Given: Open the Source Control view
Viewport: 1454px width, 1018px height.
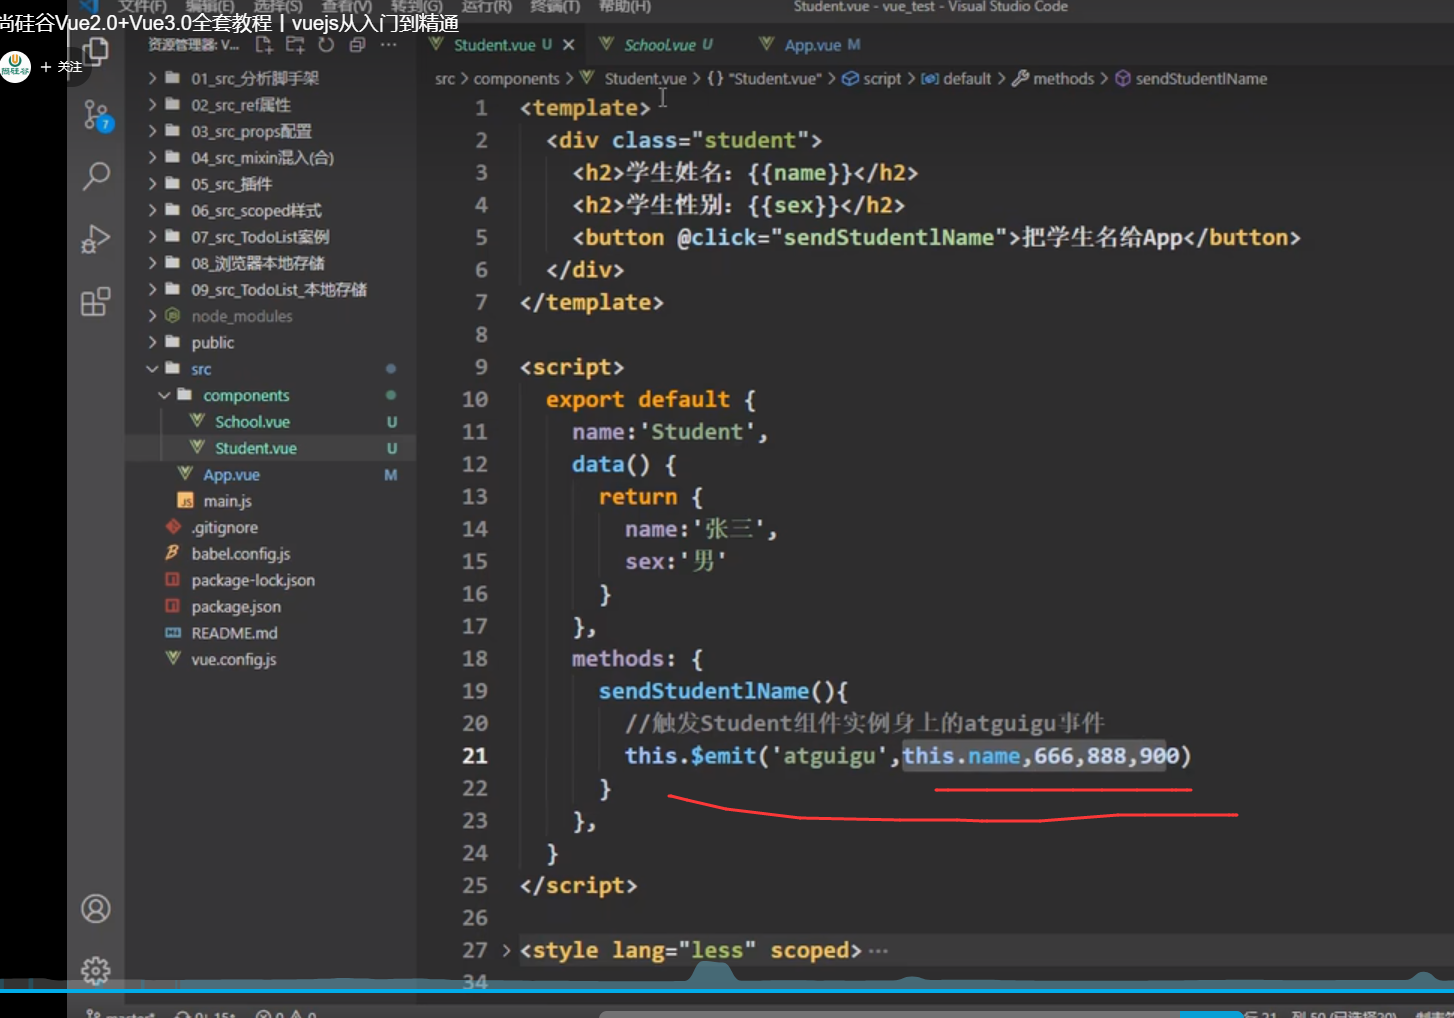Looking at the screenshot, I should [x=96, y=115].
